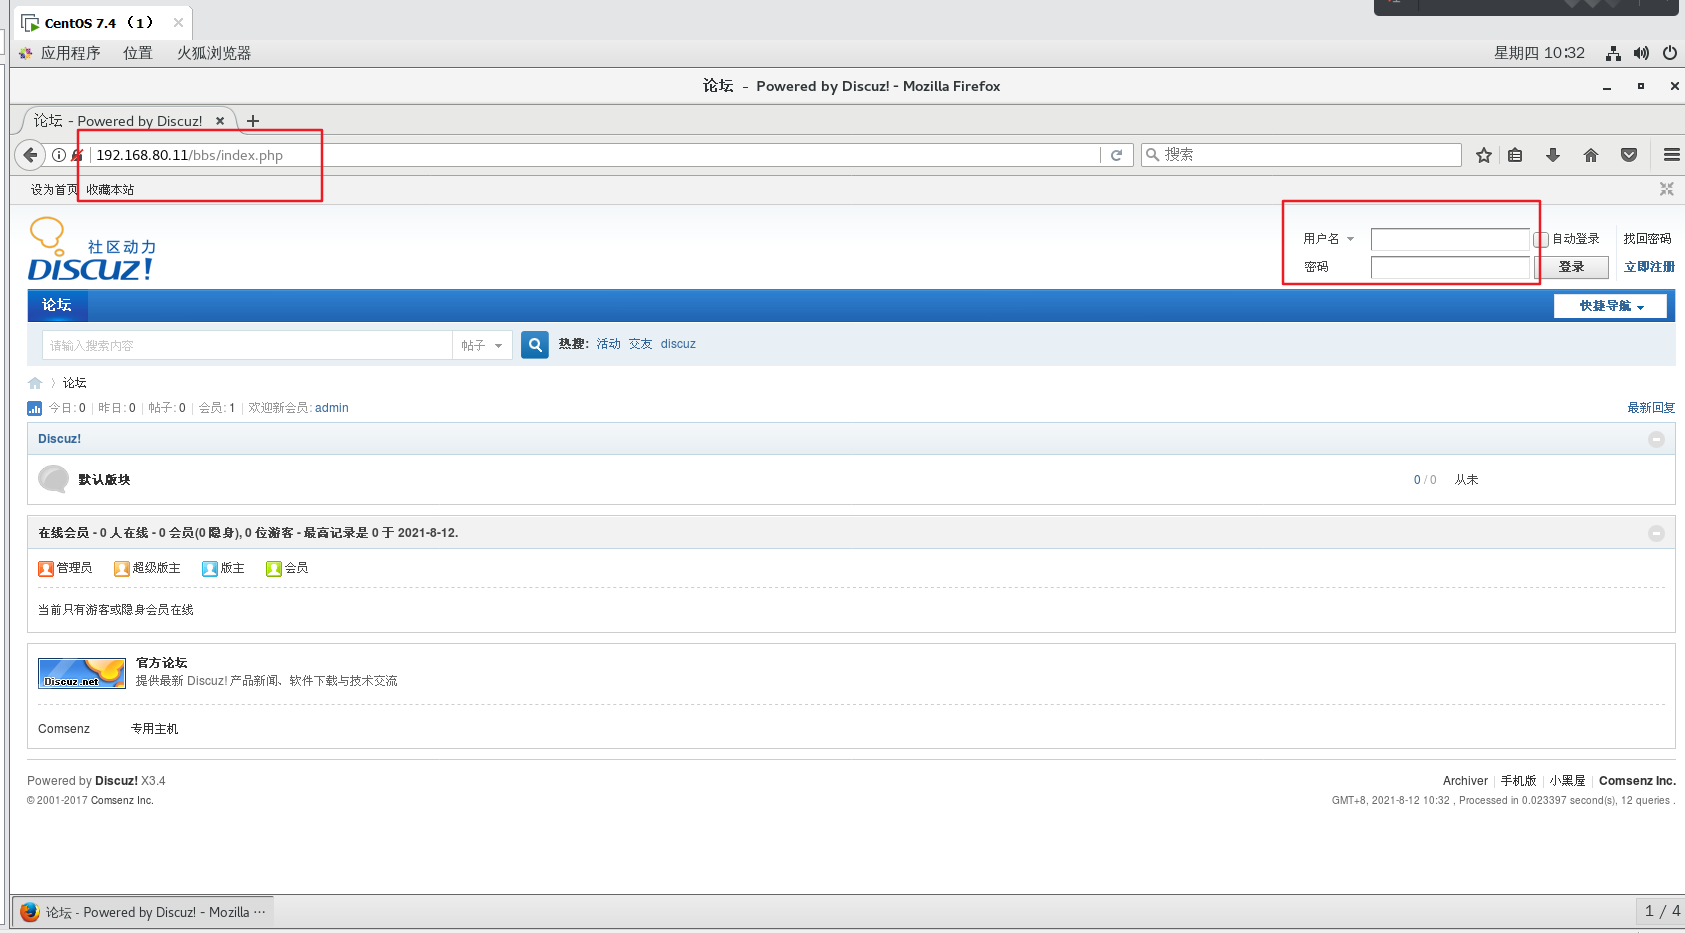Click hot search term discuz

pos(678,344)
